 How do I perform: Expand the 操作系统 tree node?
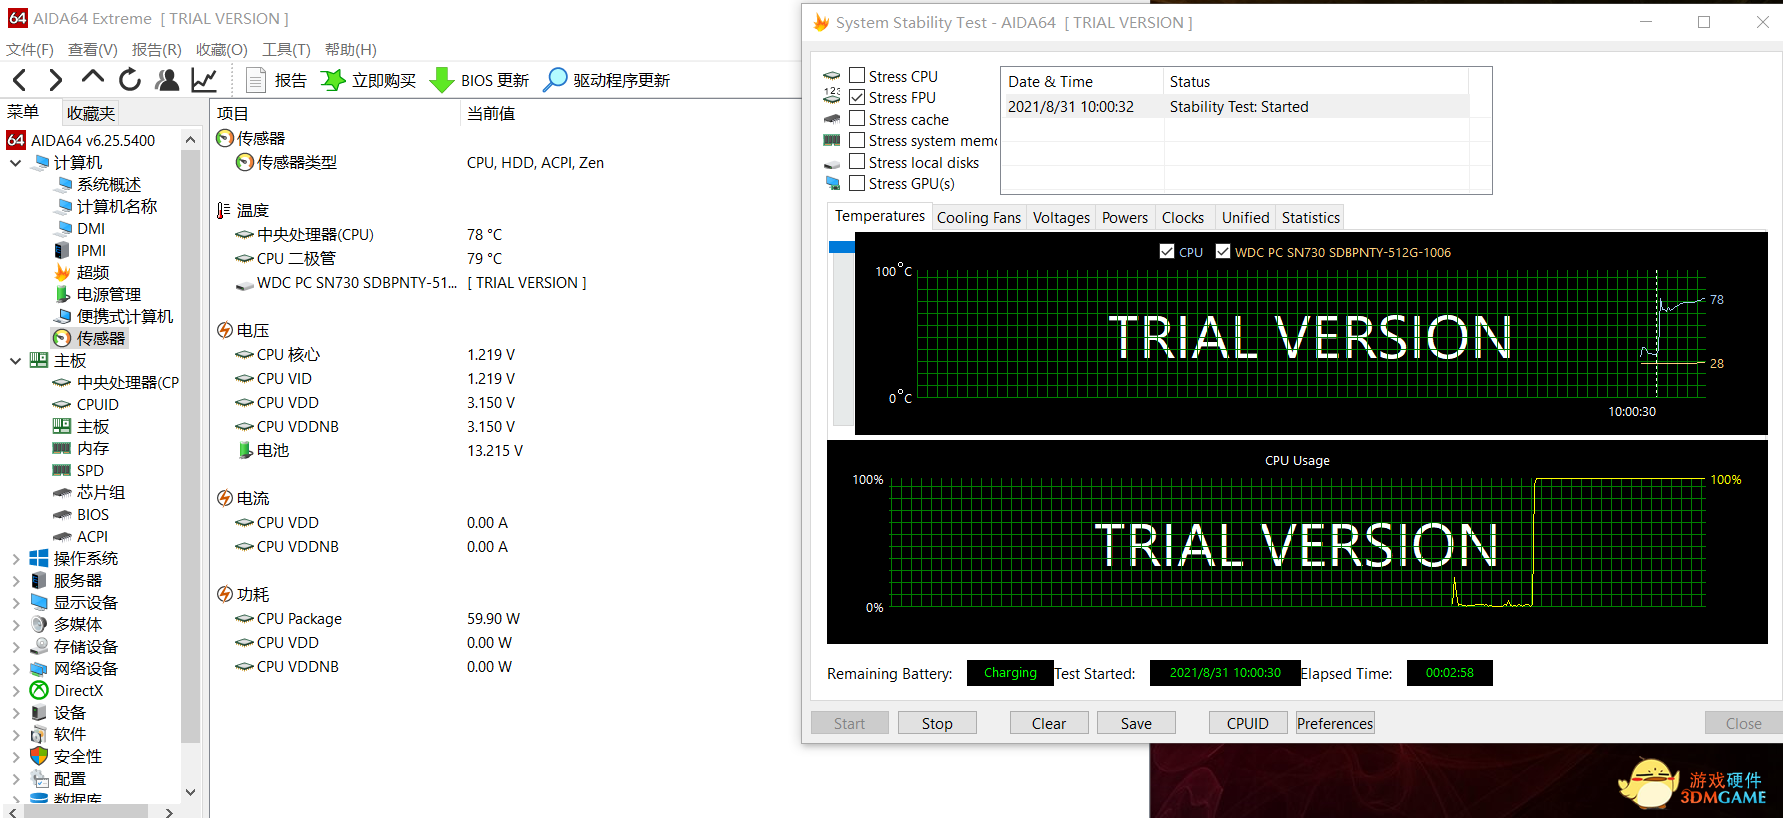15,559
